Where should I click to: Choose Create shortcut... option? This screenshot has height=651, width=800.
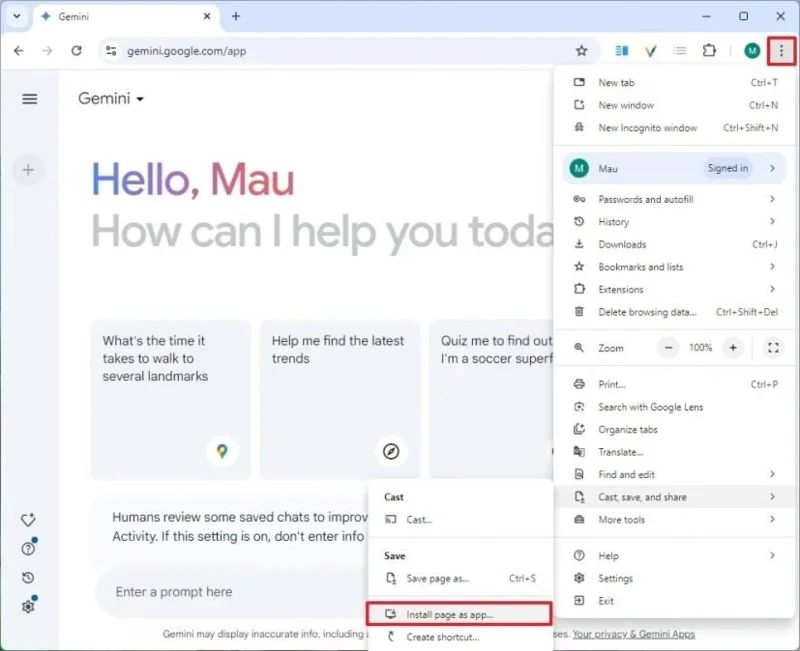pyautogui.click(x=460, y=637)
